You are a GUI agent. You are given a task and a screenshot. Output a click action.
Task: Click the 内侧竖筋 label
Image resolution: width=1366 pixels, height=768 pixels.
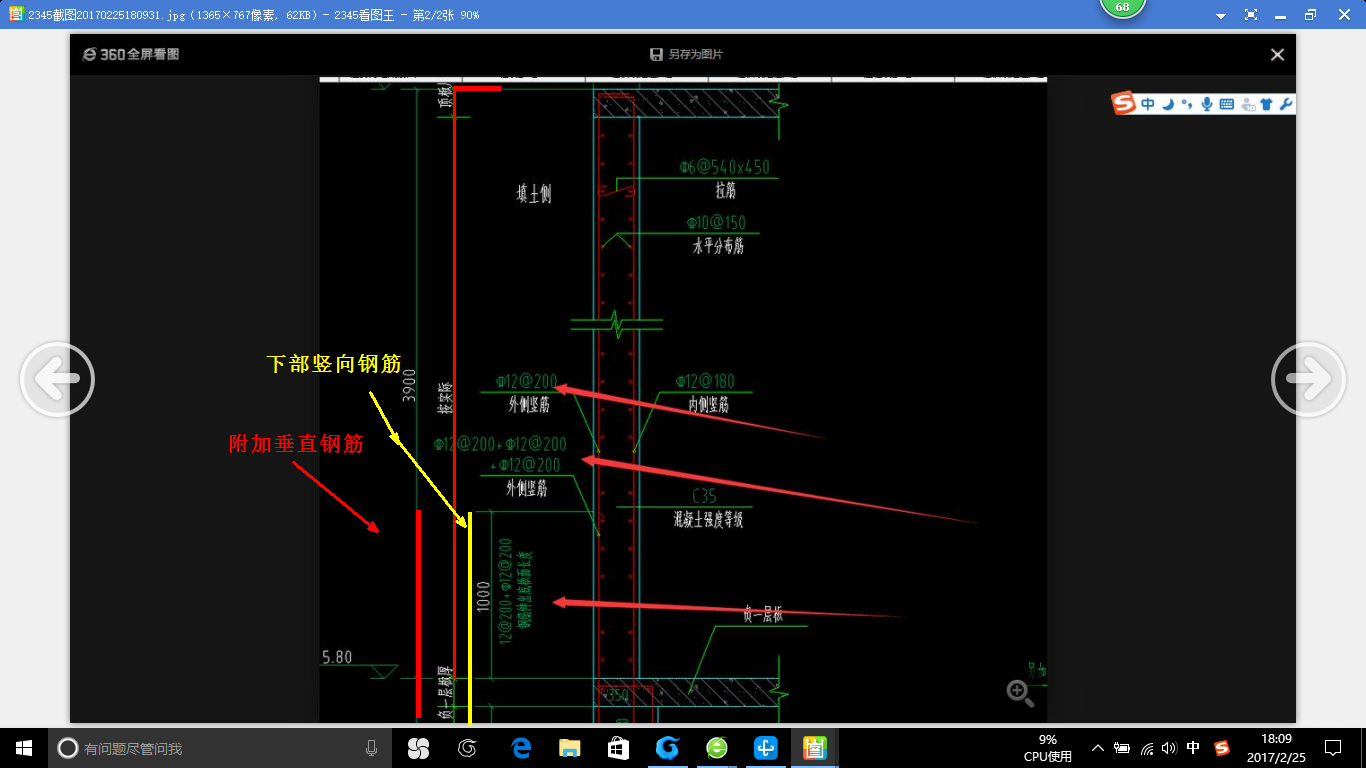click(x=709, y=405)
